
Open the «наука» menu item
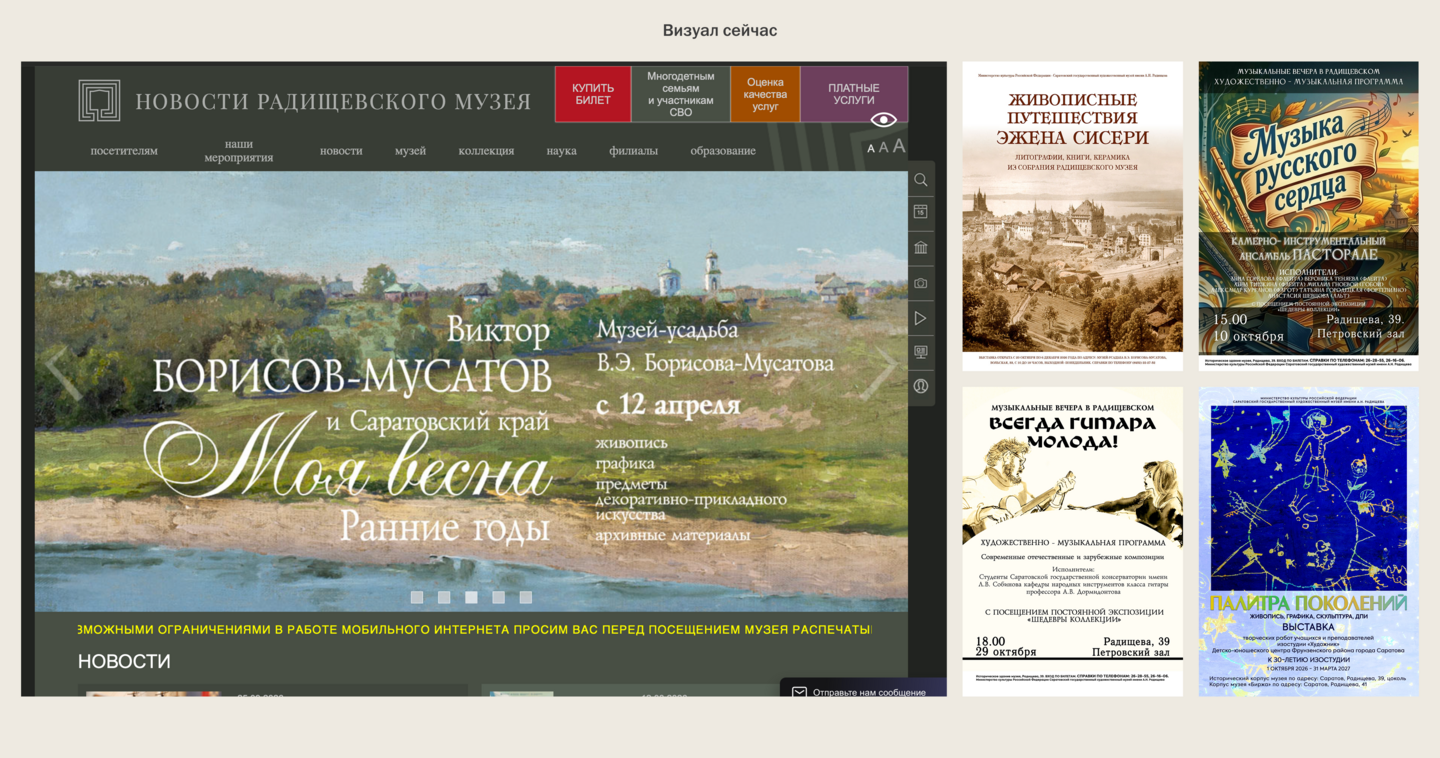(561, 151)
